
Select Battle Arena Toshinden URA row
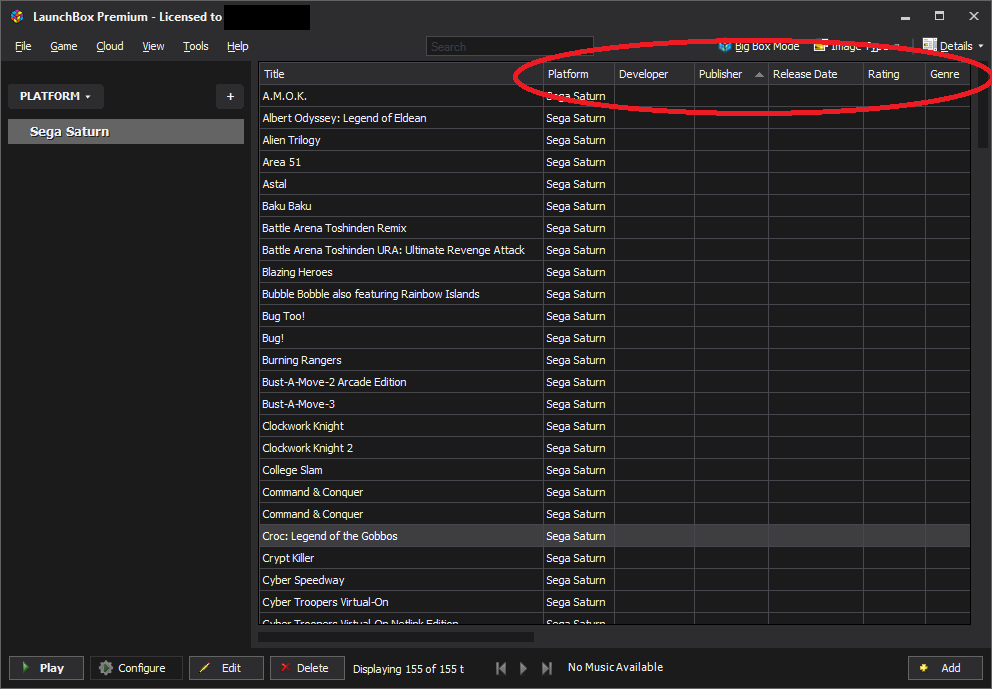pyautogui.click(x=614, y=250)
